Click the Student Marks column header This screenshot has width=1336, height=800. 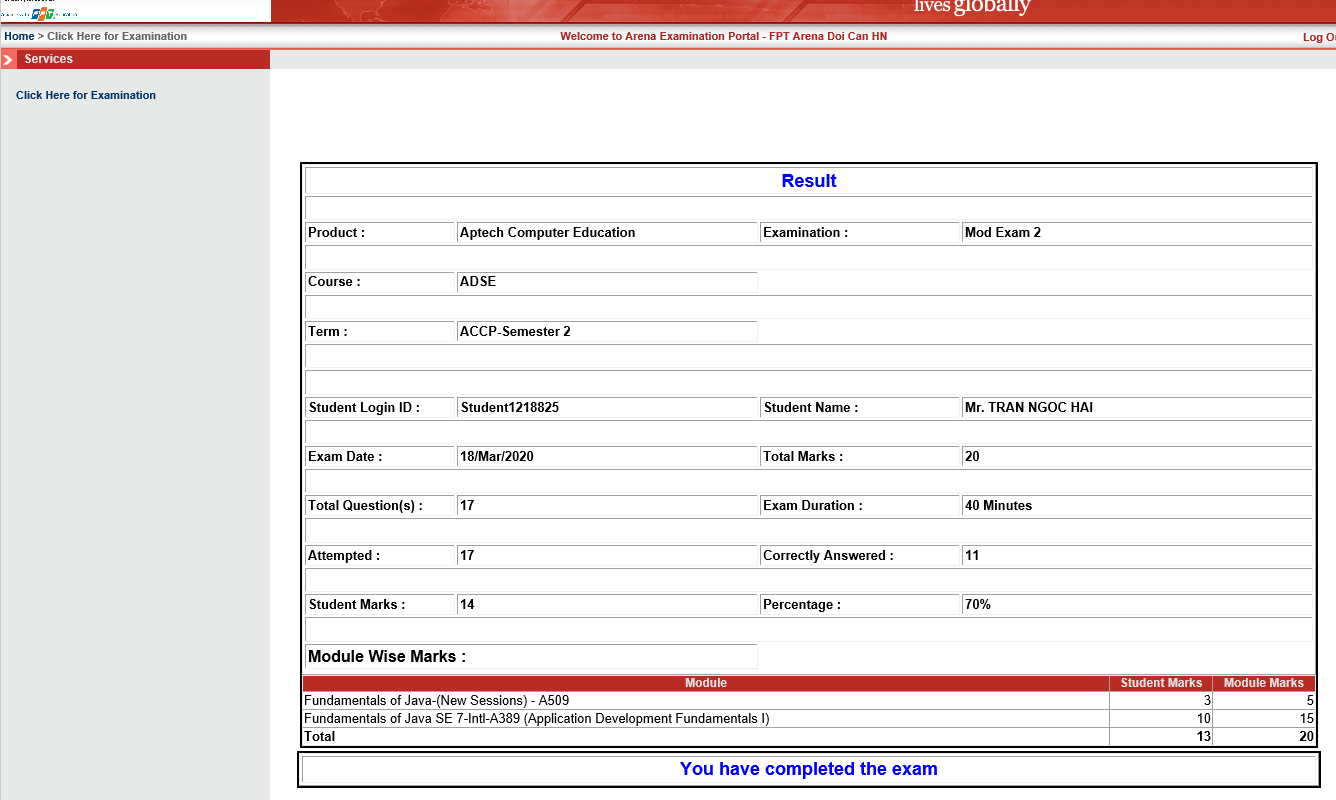(x=1161, y=683)
